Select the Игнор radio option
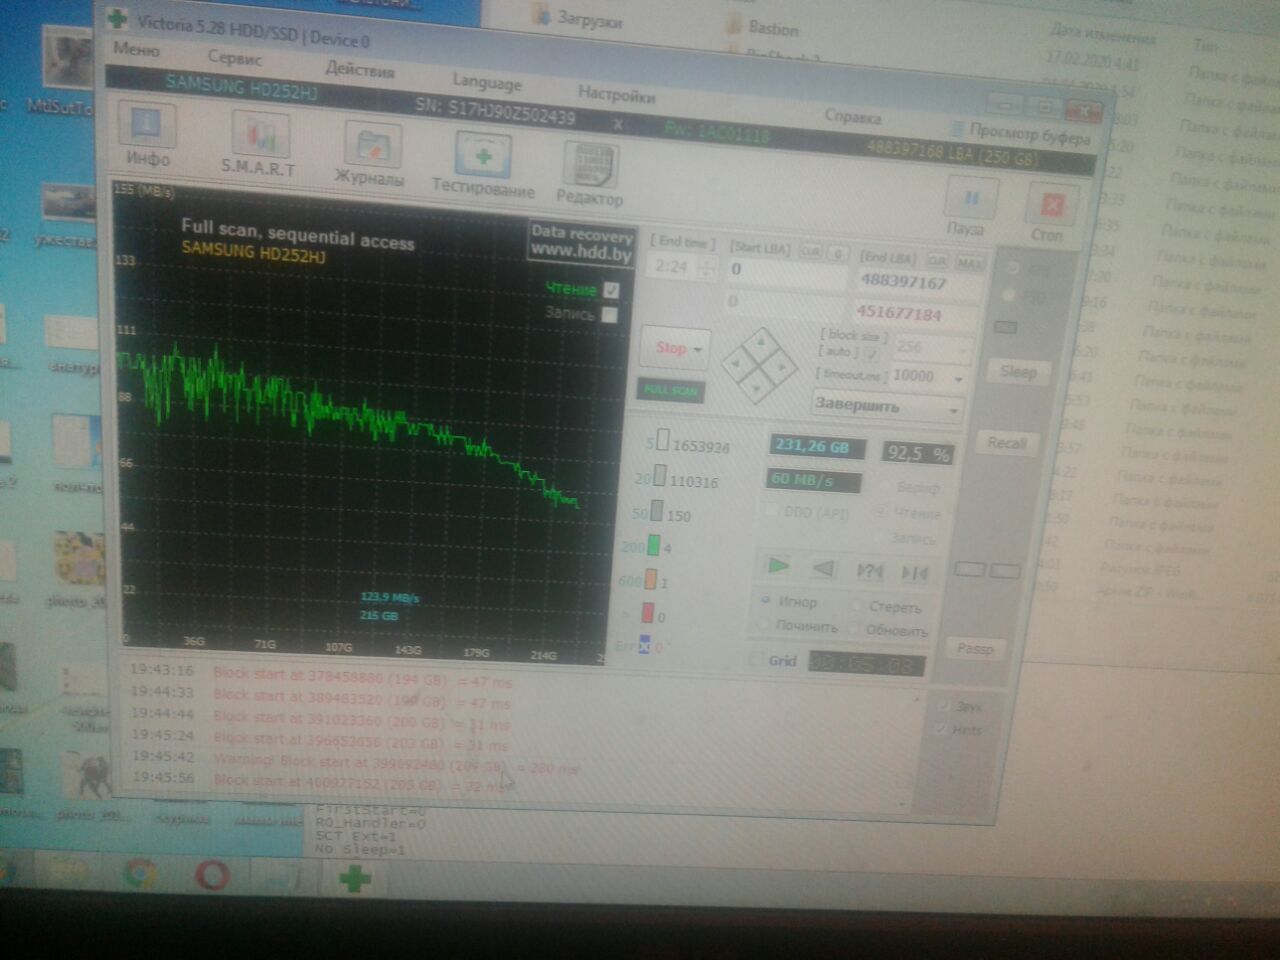The width and height of the screenshot is (1280, 960). [x=766, y=600]
